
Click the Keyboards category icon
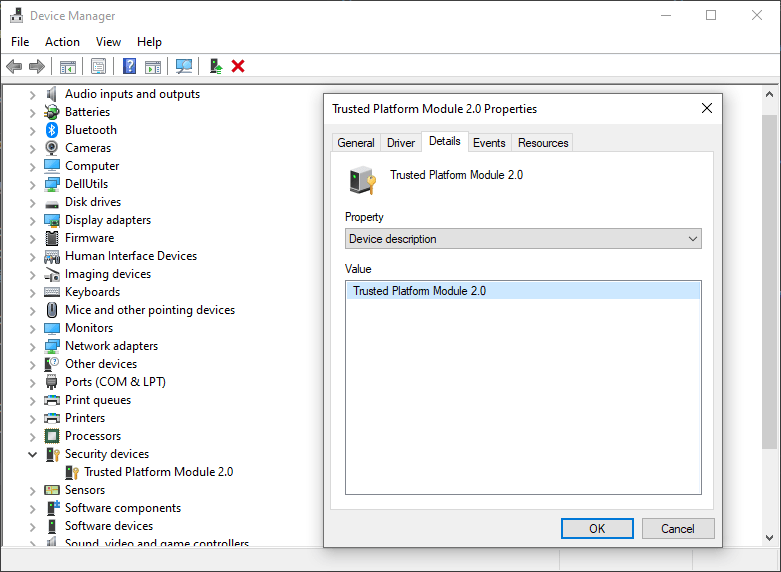click(52, 292)
